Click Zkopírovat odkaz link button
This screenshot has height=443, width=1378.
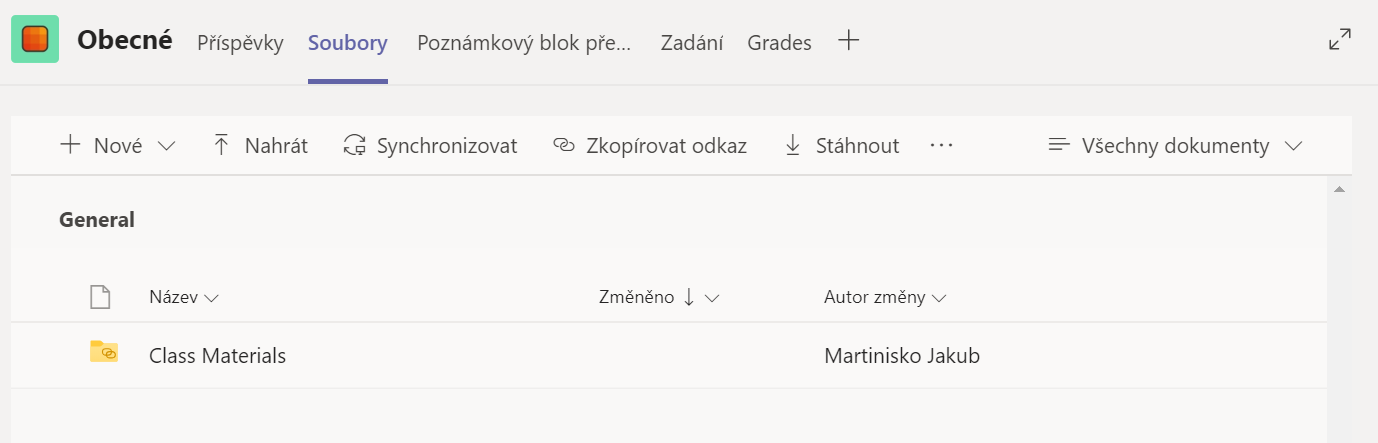pos(649,146)
